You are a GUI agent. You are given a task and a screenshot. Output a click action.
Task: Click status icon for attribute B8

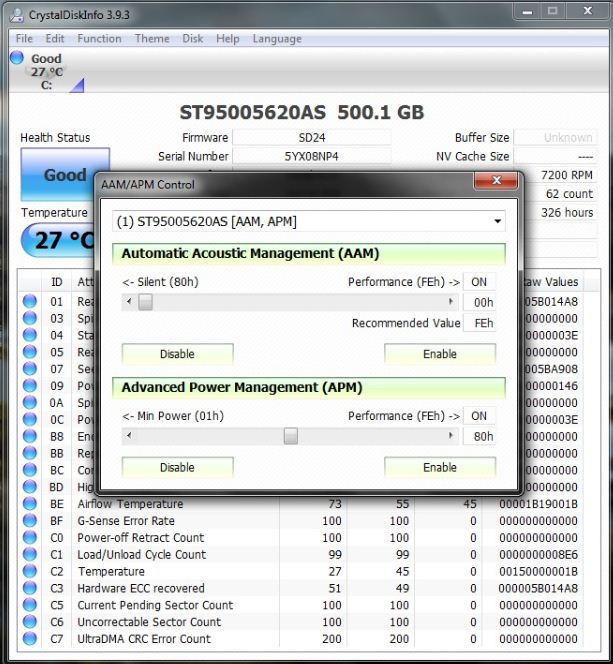click(x=30, y=436)
